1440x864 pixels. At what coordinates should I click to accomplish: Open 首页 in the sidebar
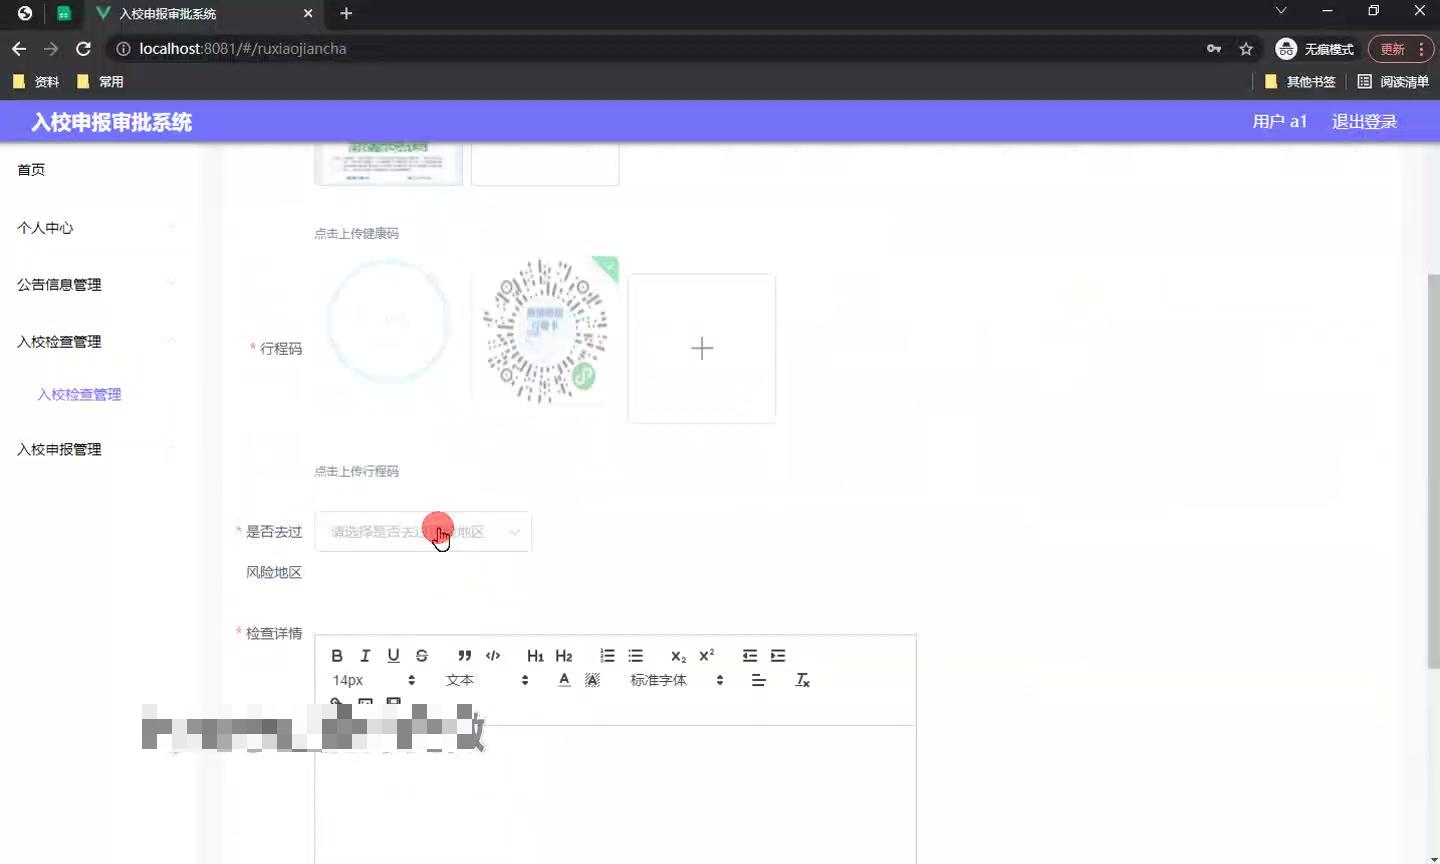[31, 170]
